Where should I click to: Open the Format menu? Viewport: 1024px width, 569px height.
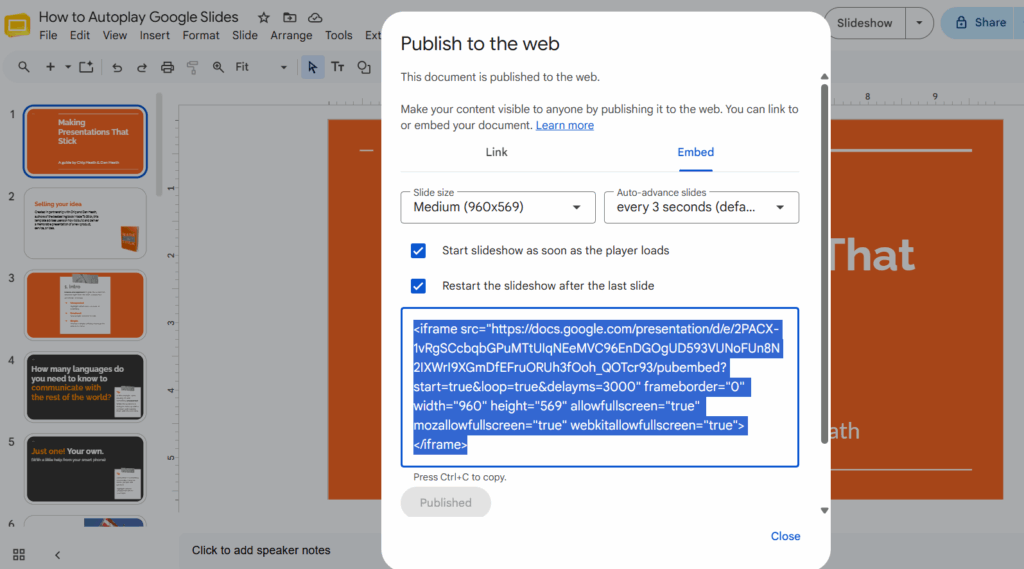201,35
